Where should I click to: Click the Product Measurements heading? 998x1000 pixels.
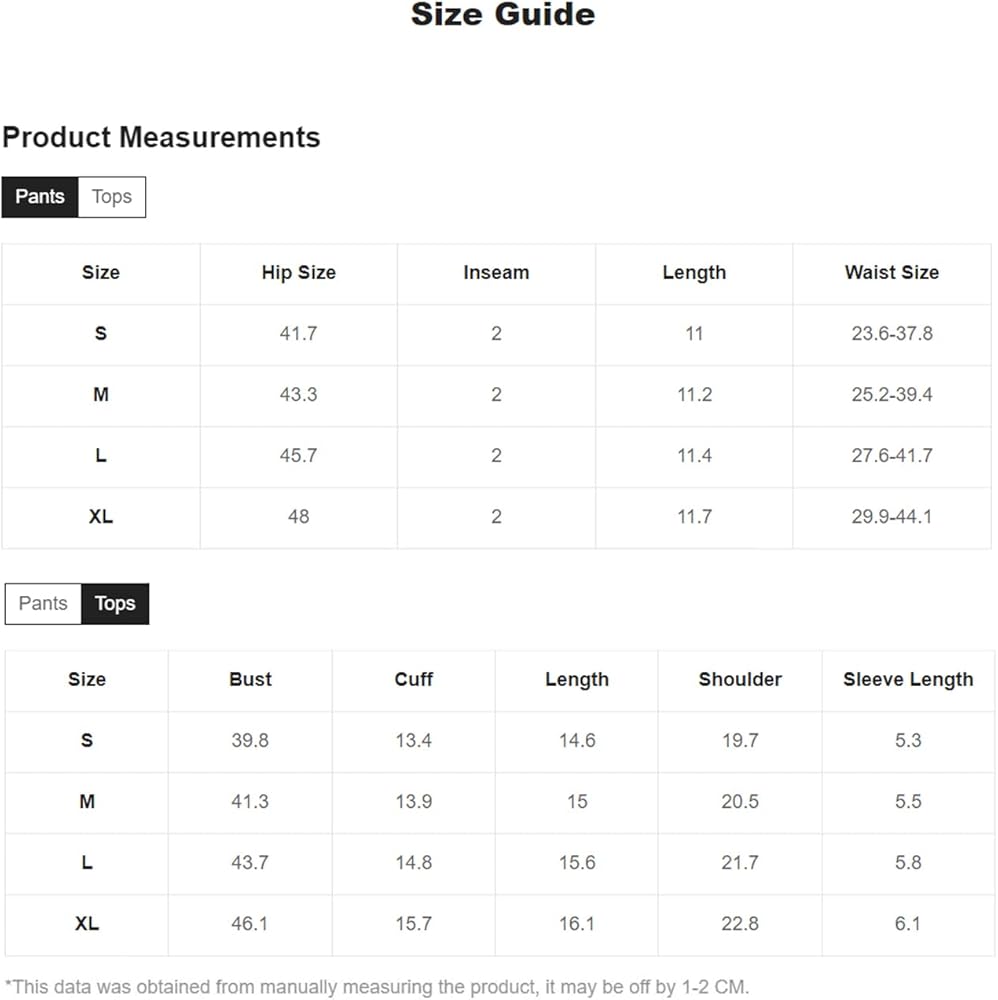(161, 137)
